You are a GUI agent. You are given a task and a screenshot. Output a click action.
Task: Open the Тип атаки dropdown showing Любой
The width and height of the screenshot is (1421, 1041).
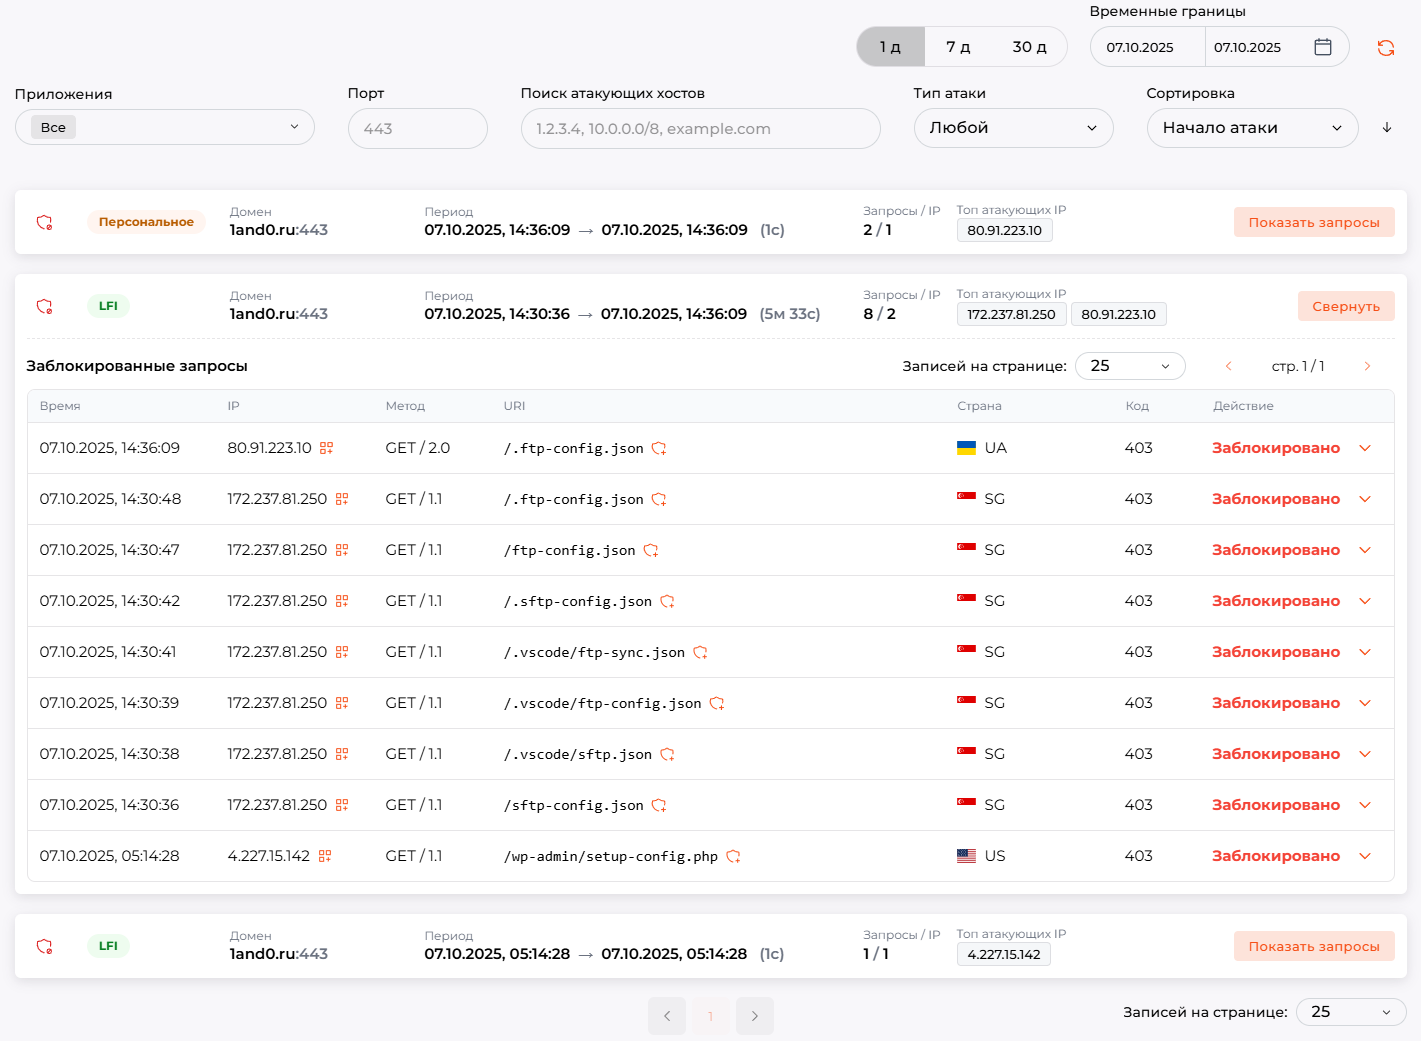click(1013, 128)
